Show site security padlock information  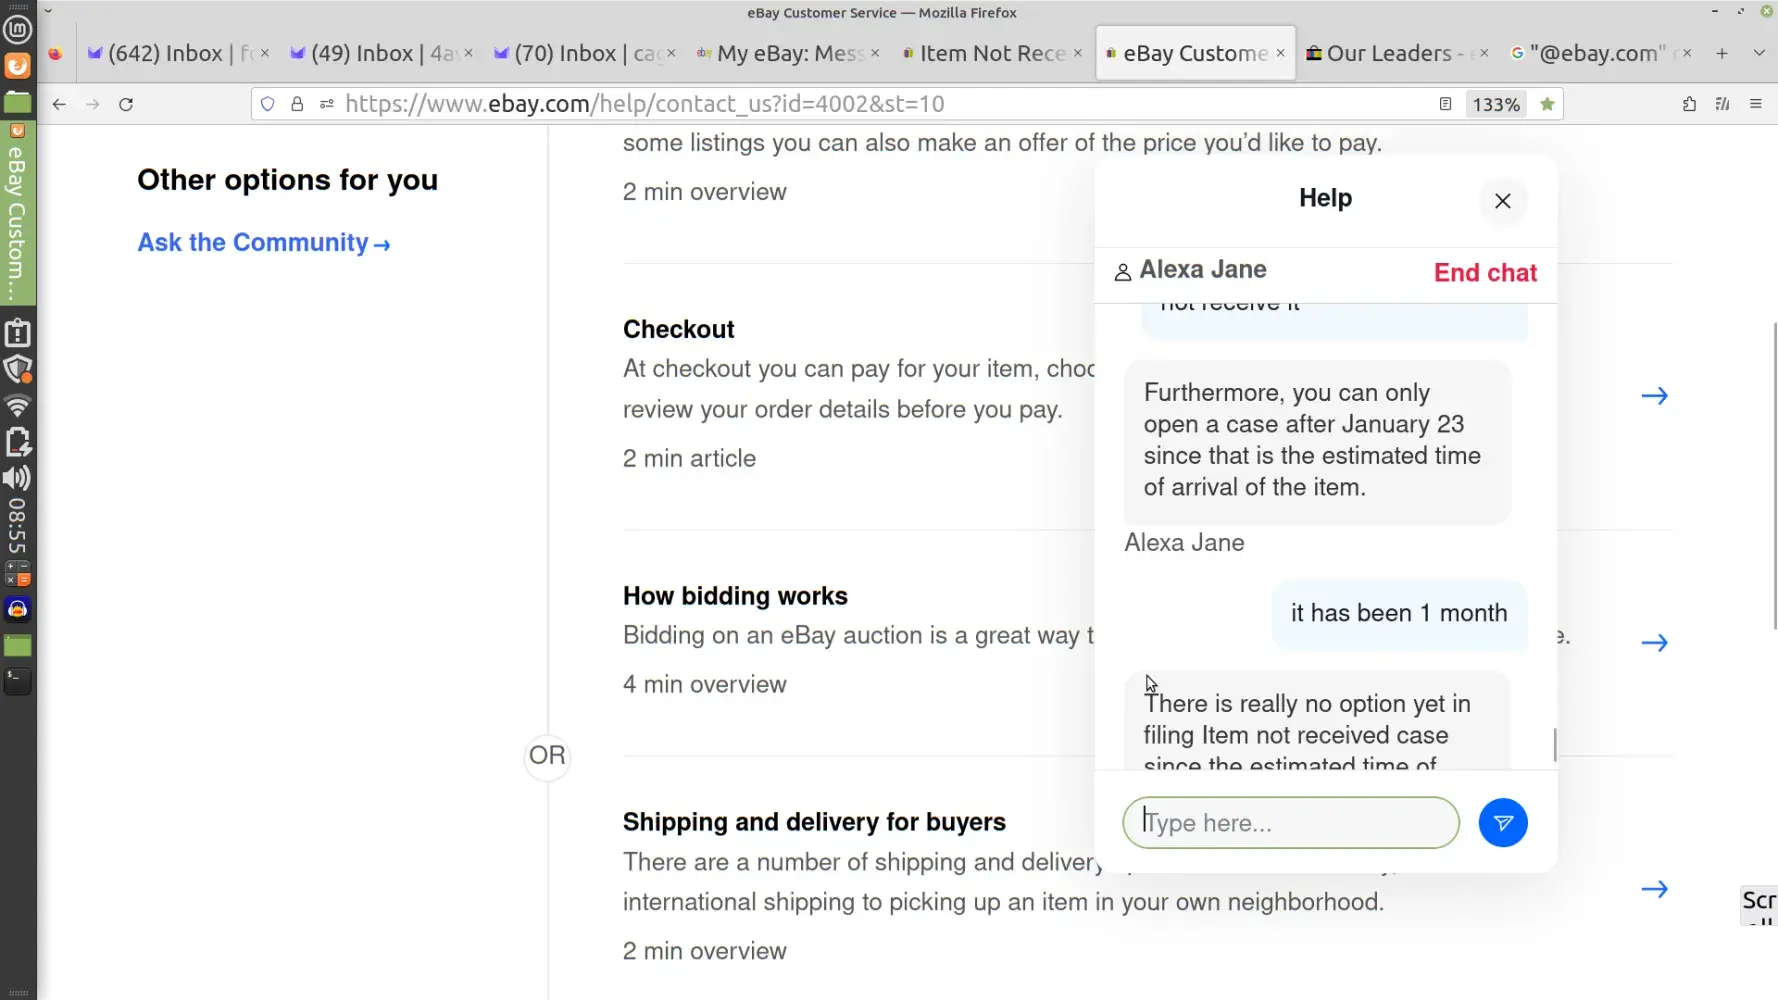[x=297, y=104]
